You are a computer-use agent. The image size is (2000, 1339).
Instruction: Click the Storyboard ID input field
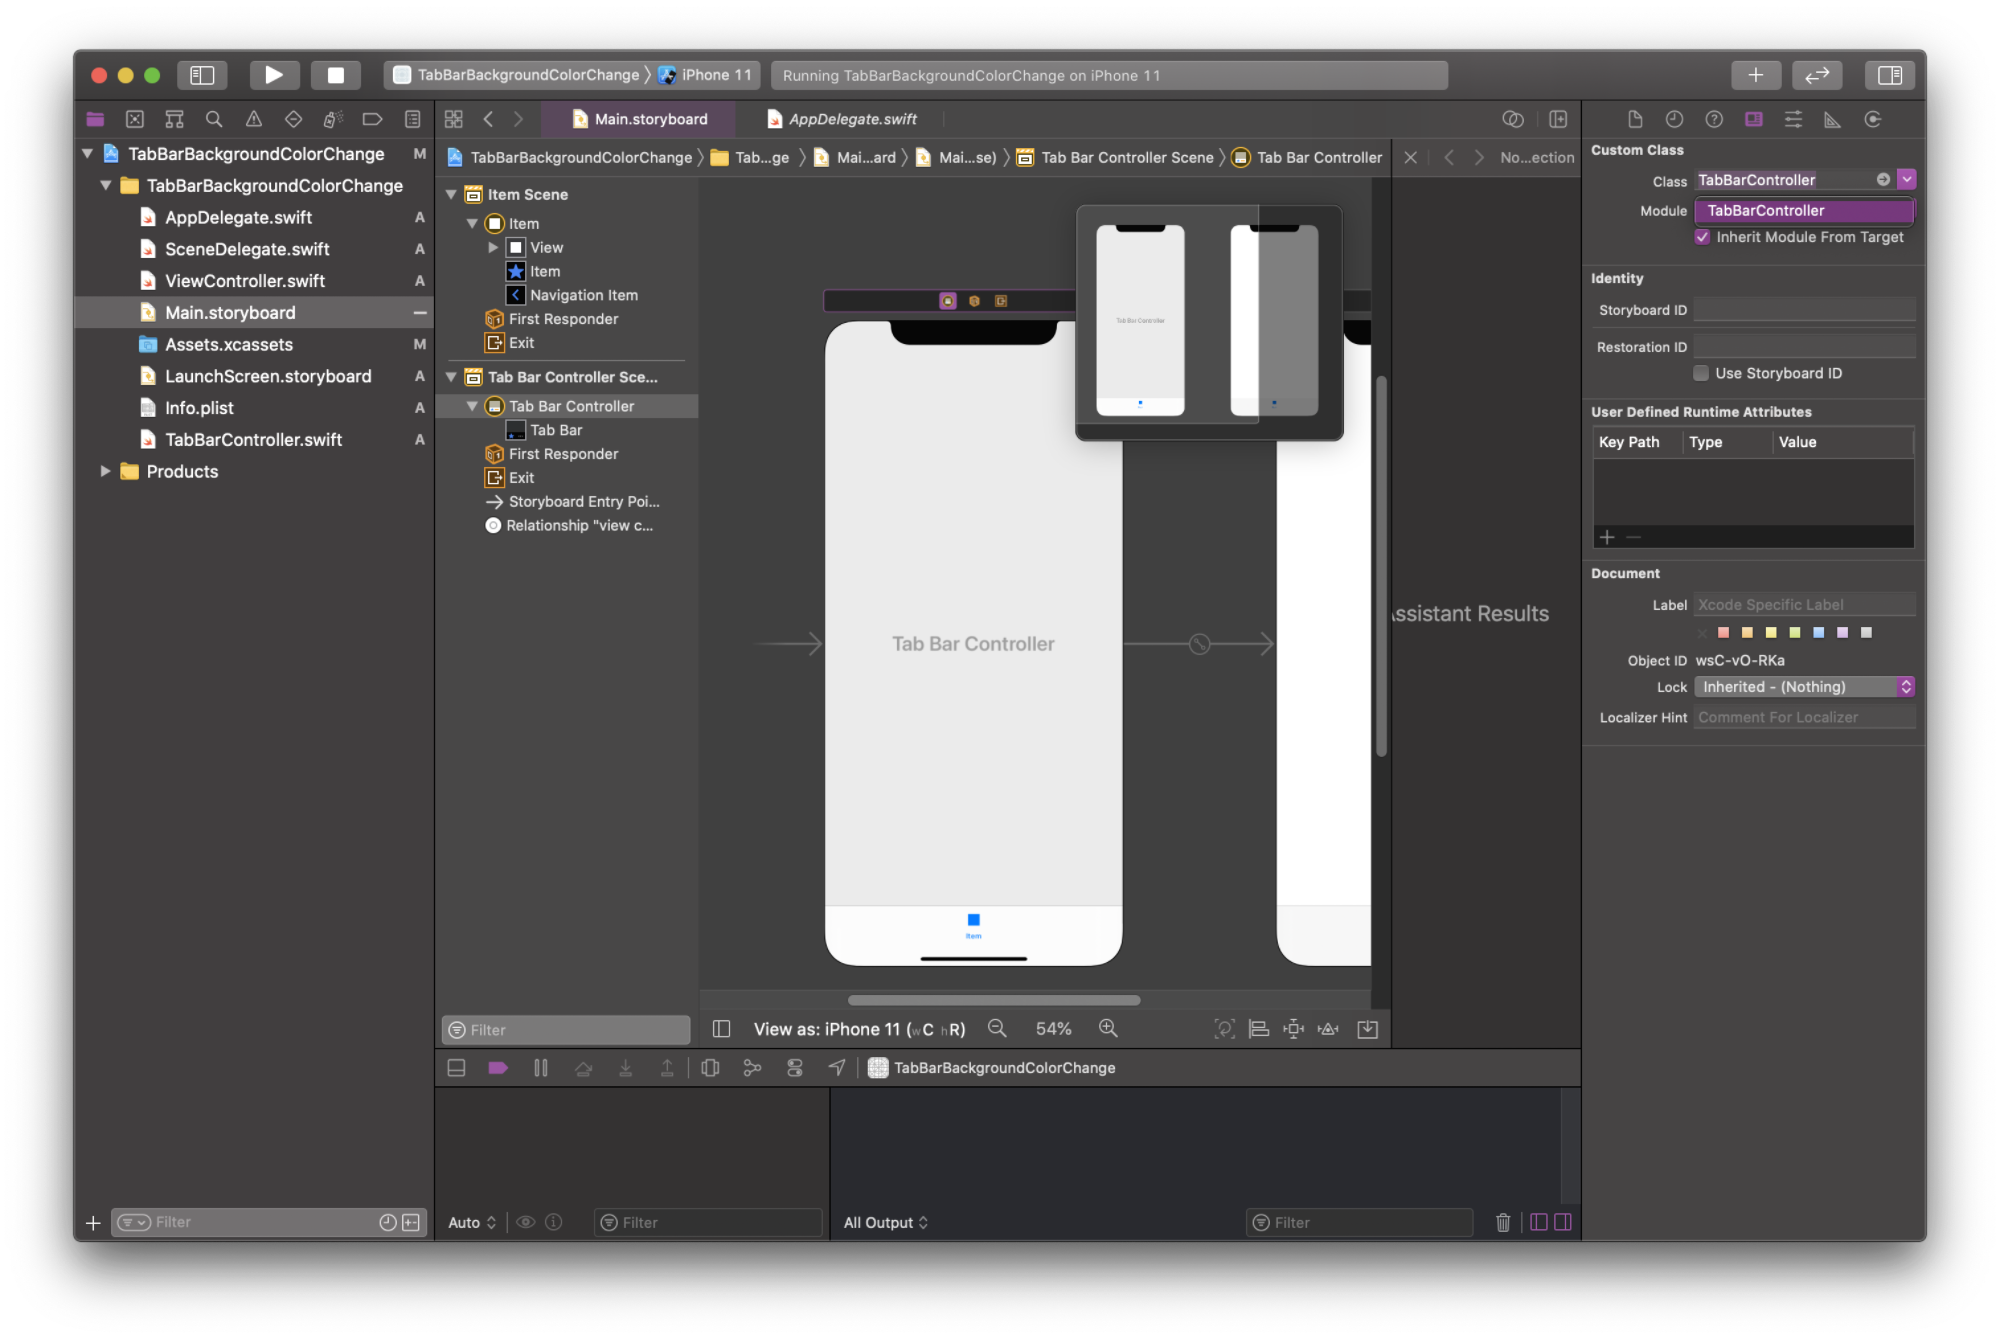pyautogui.click(x=1804, y=310)
